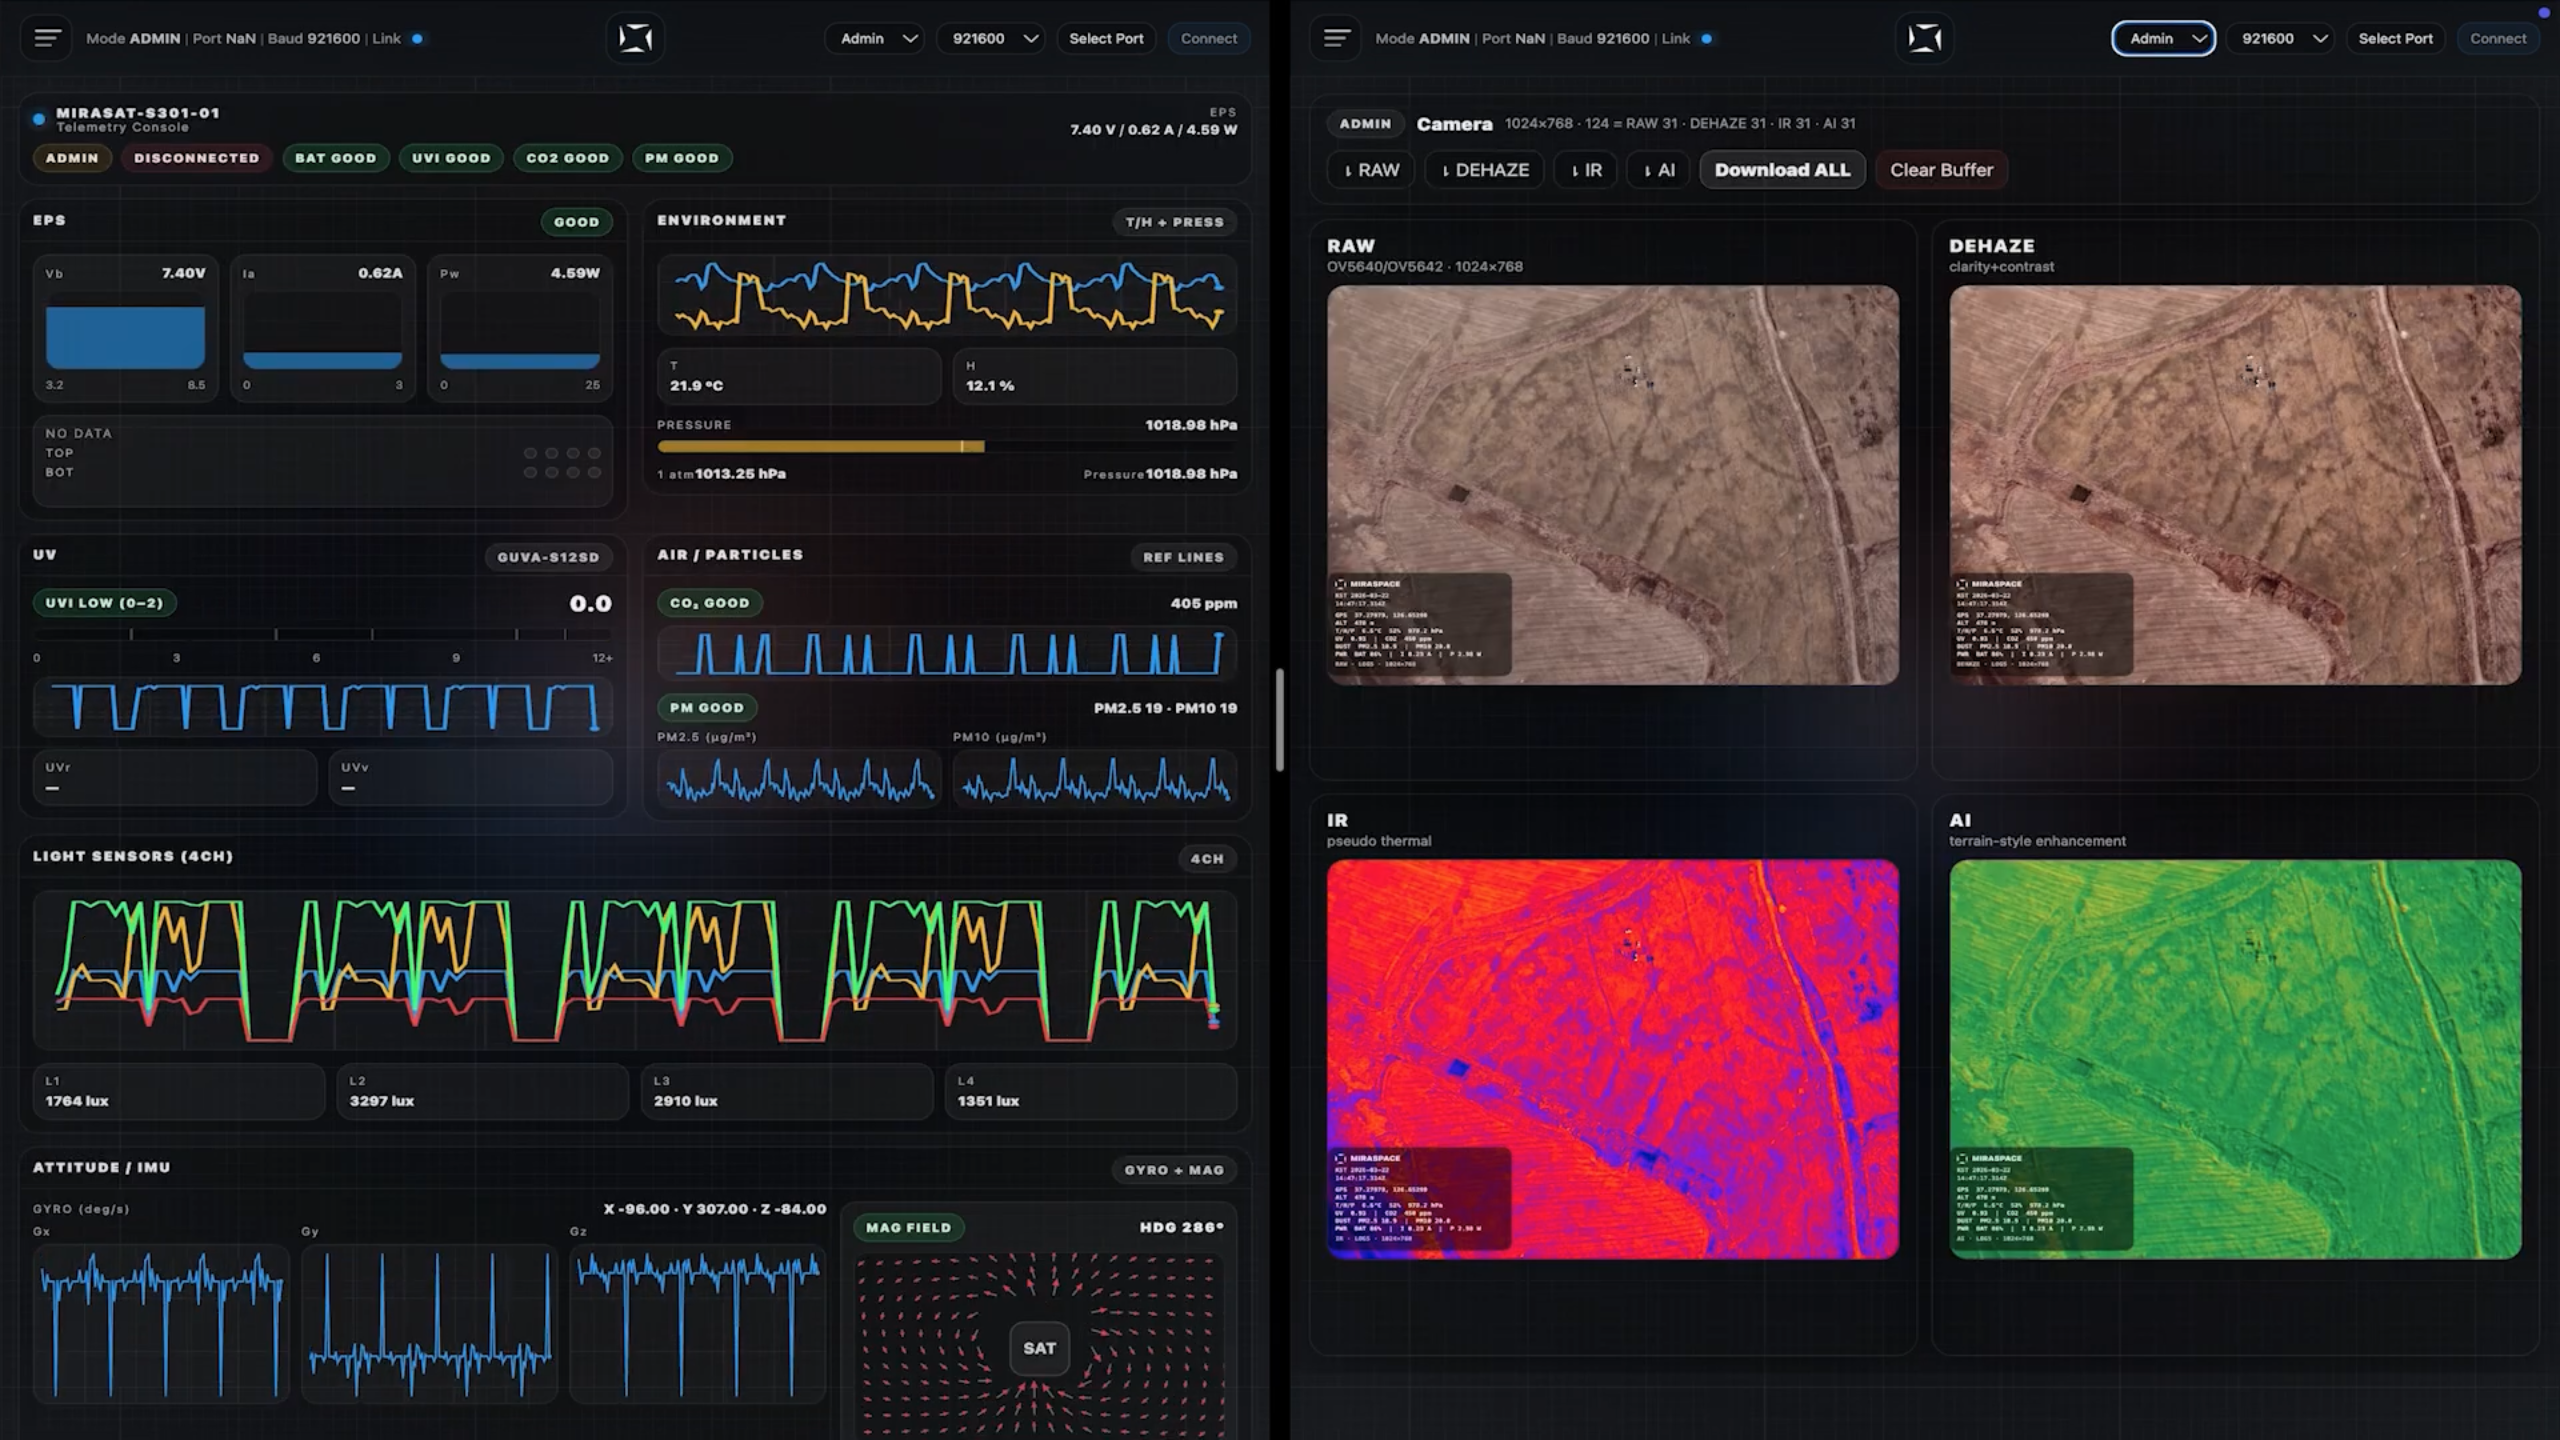Viewport: 2560px width, 1440px height.
Task: Open hamburger menu in right camera panel
Action: pyautogui.click(x=1336, y=38)
